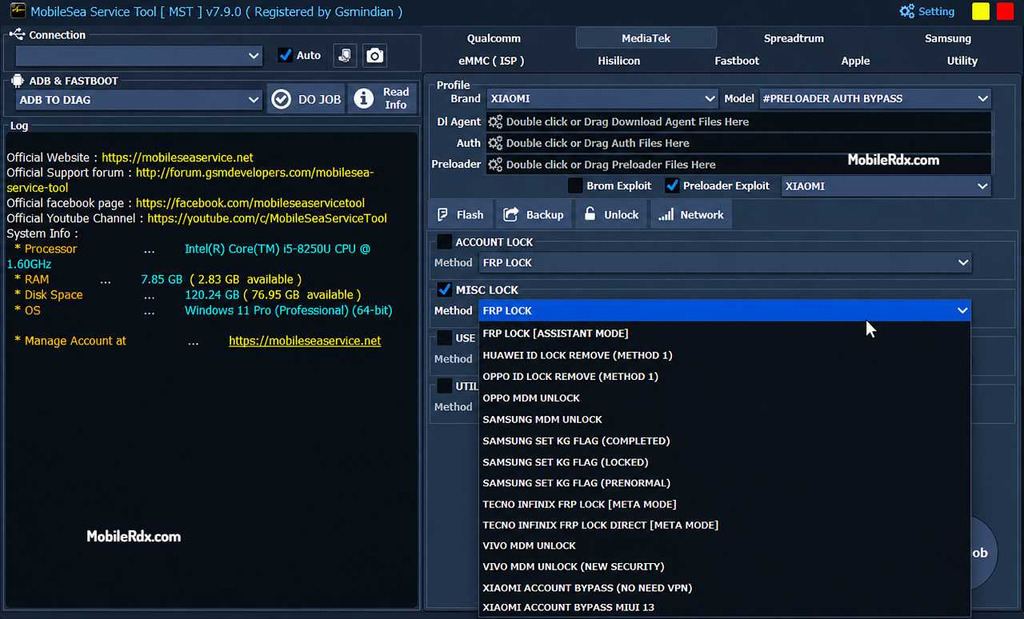The width and height of the screenshot is (1024, 619).
Task: Click the screenshot camera icon
Action: 374,56
